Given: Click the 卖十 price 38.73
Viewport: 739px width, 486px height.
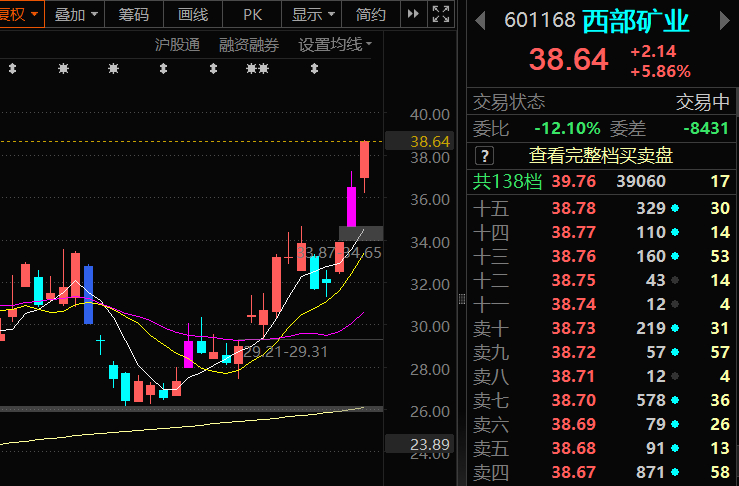Looking at the screenshot, I should pos(574,328).
